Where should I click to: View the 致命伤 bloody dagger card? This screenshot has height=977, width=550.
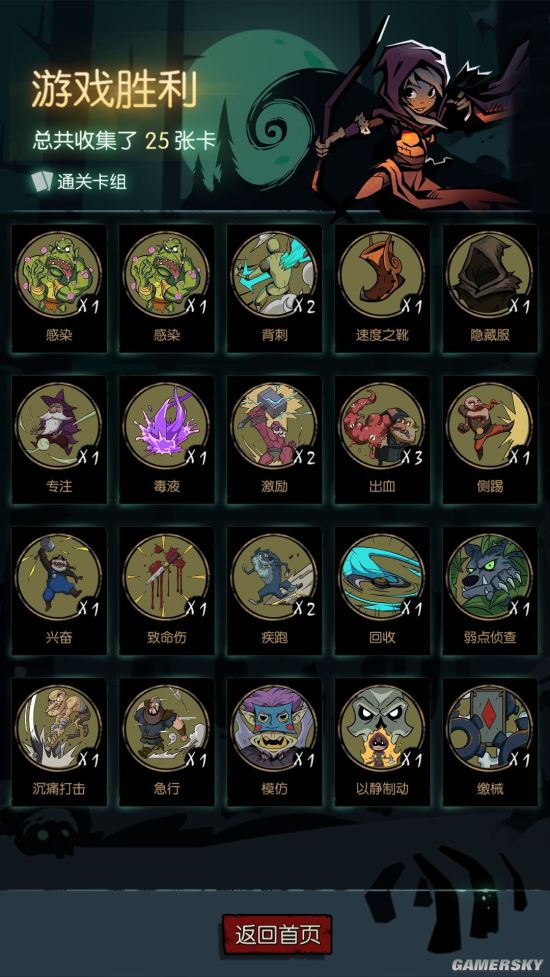coord(167,591)
